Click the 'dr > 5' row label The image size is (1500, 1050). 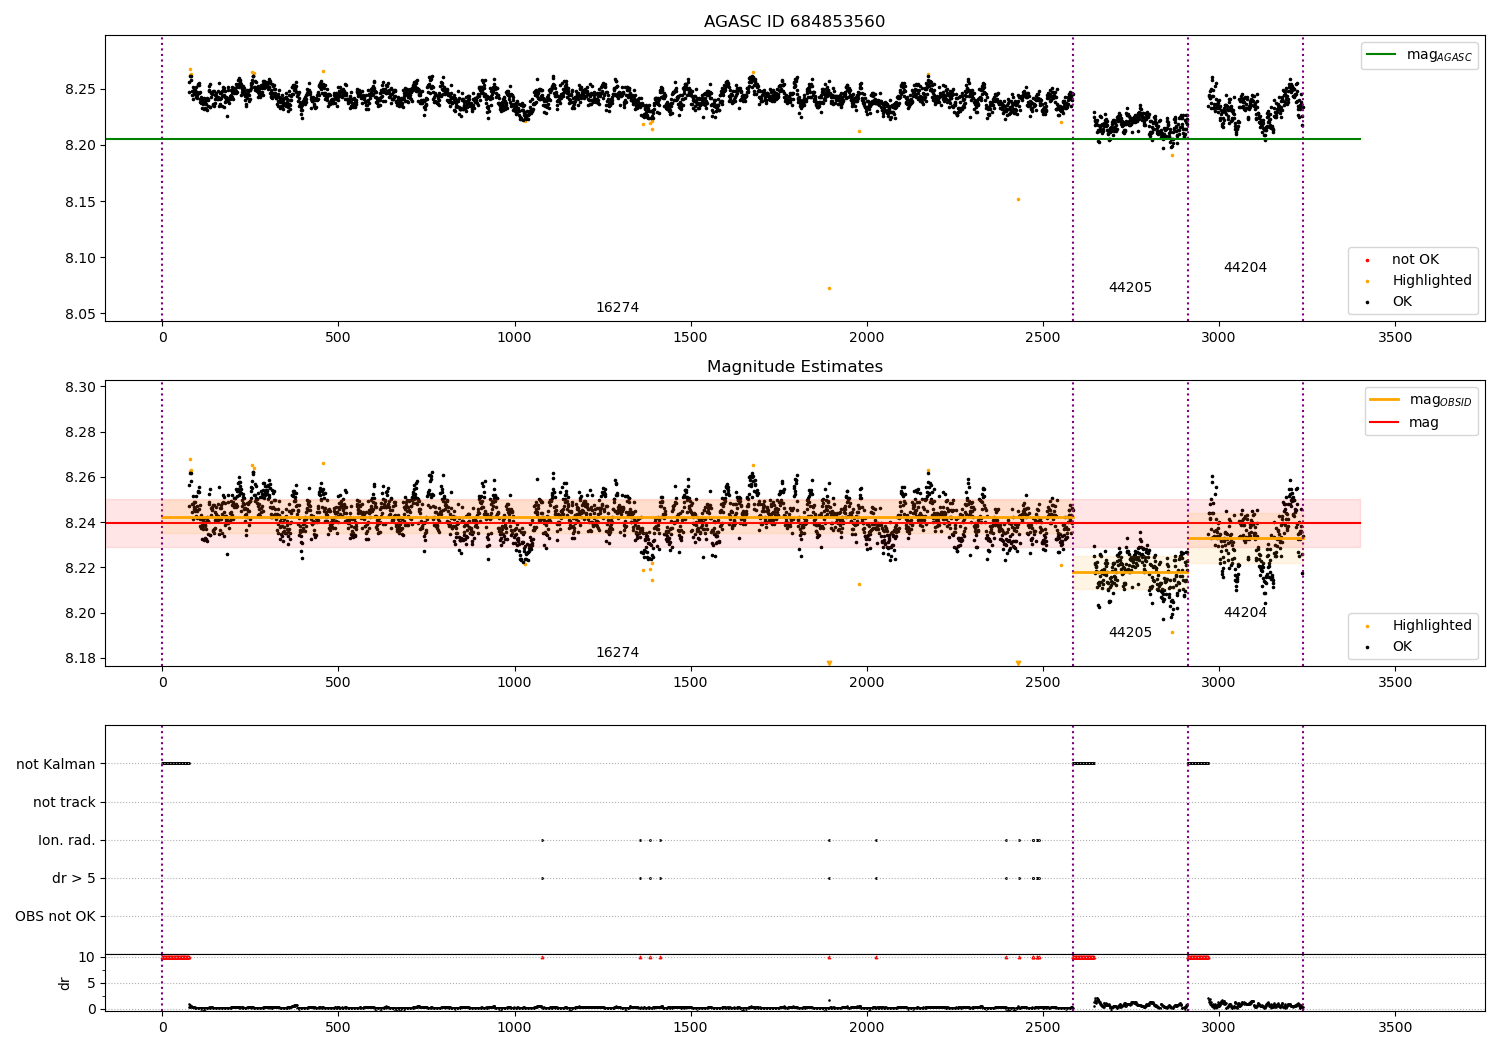pyautogui.click(x=74, y=878)
